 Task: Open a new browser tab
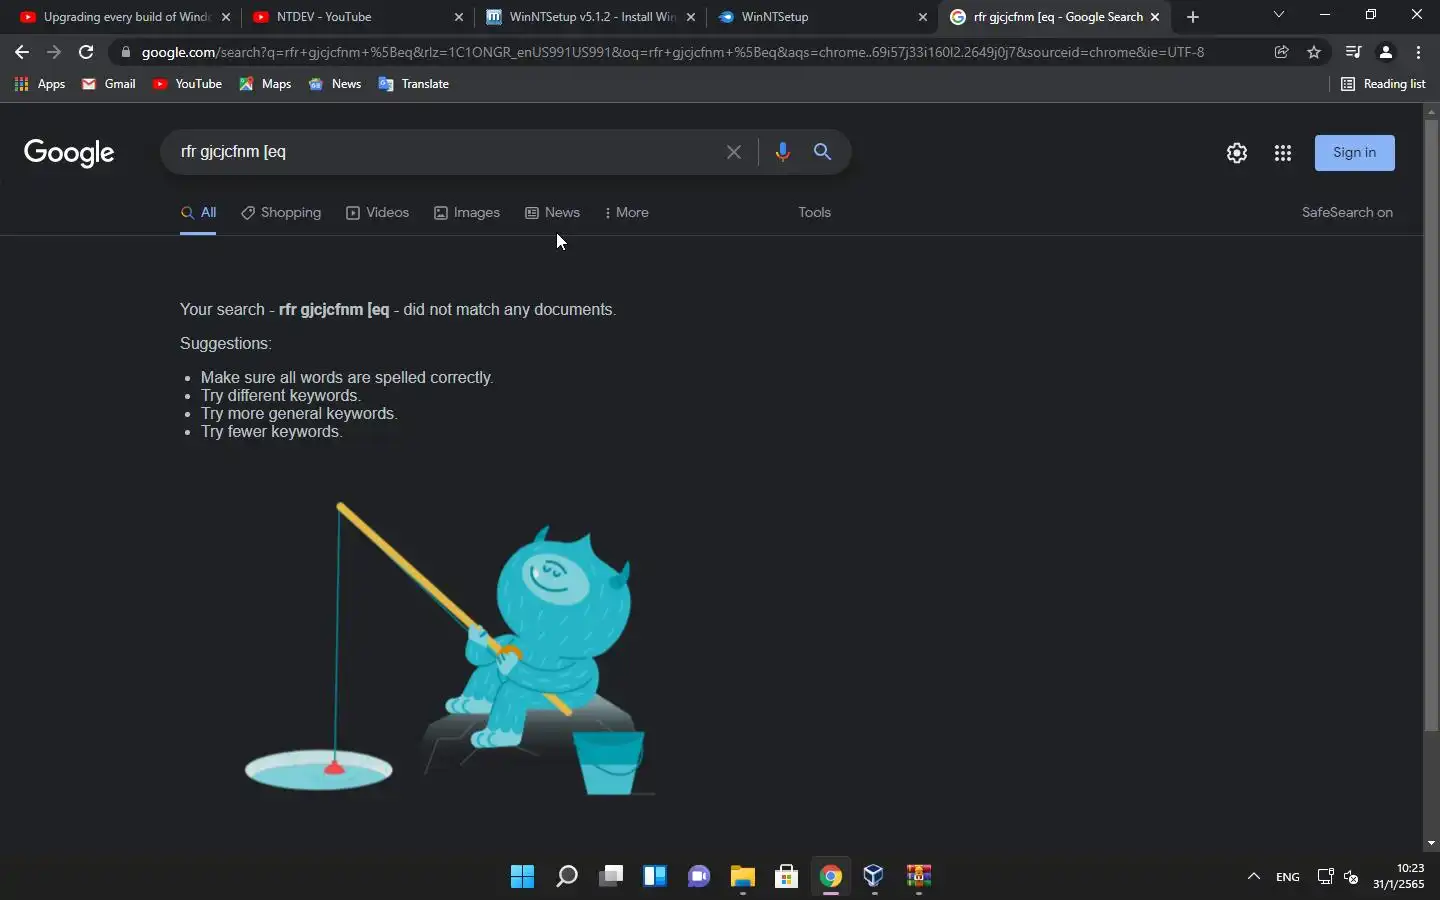(1192, 17)
